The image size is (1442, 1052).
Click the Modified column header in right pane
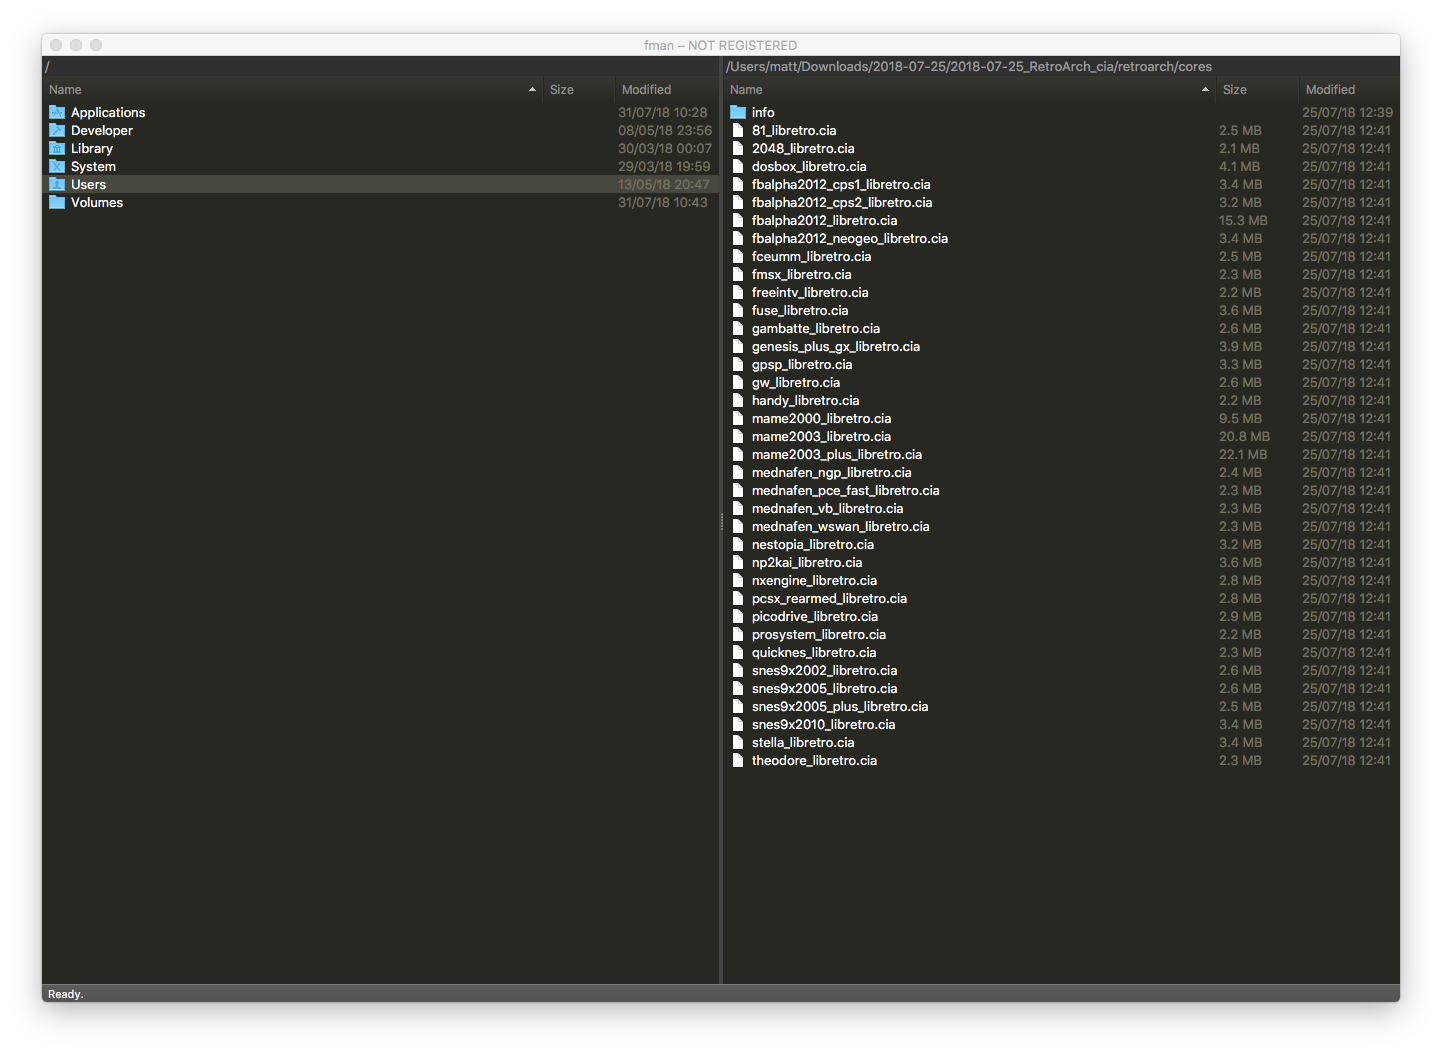[x=1330, y=89]
